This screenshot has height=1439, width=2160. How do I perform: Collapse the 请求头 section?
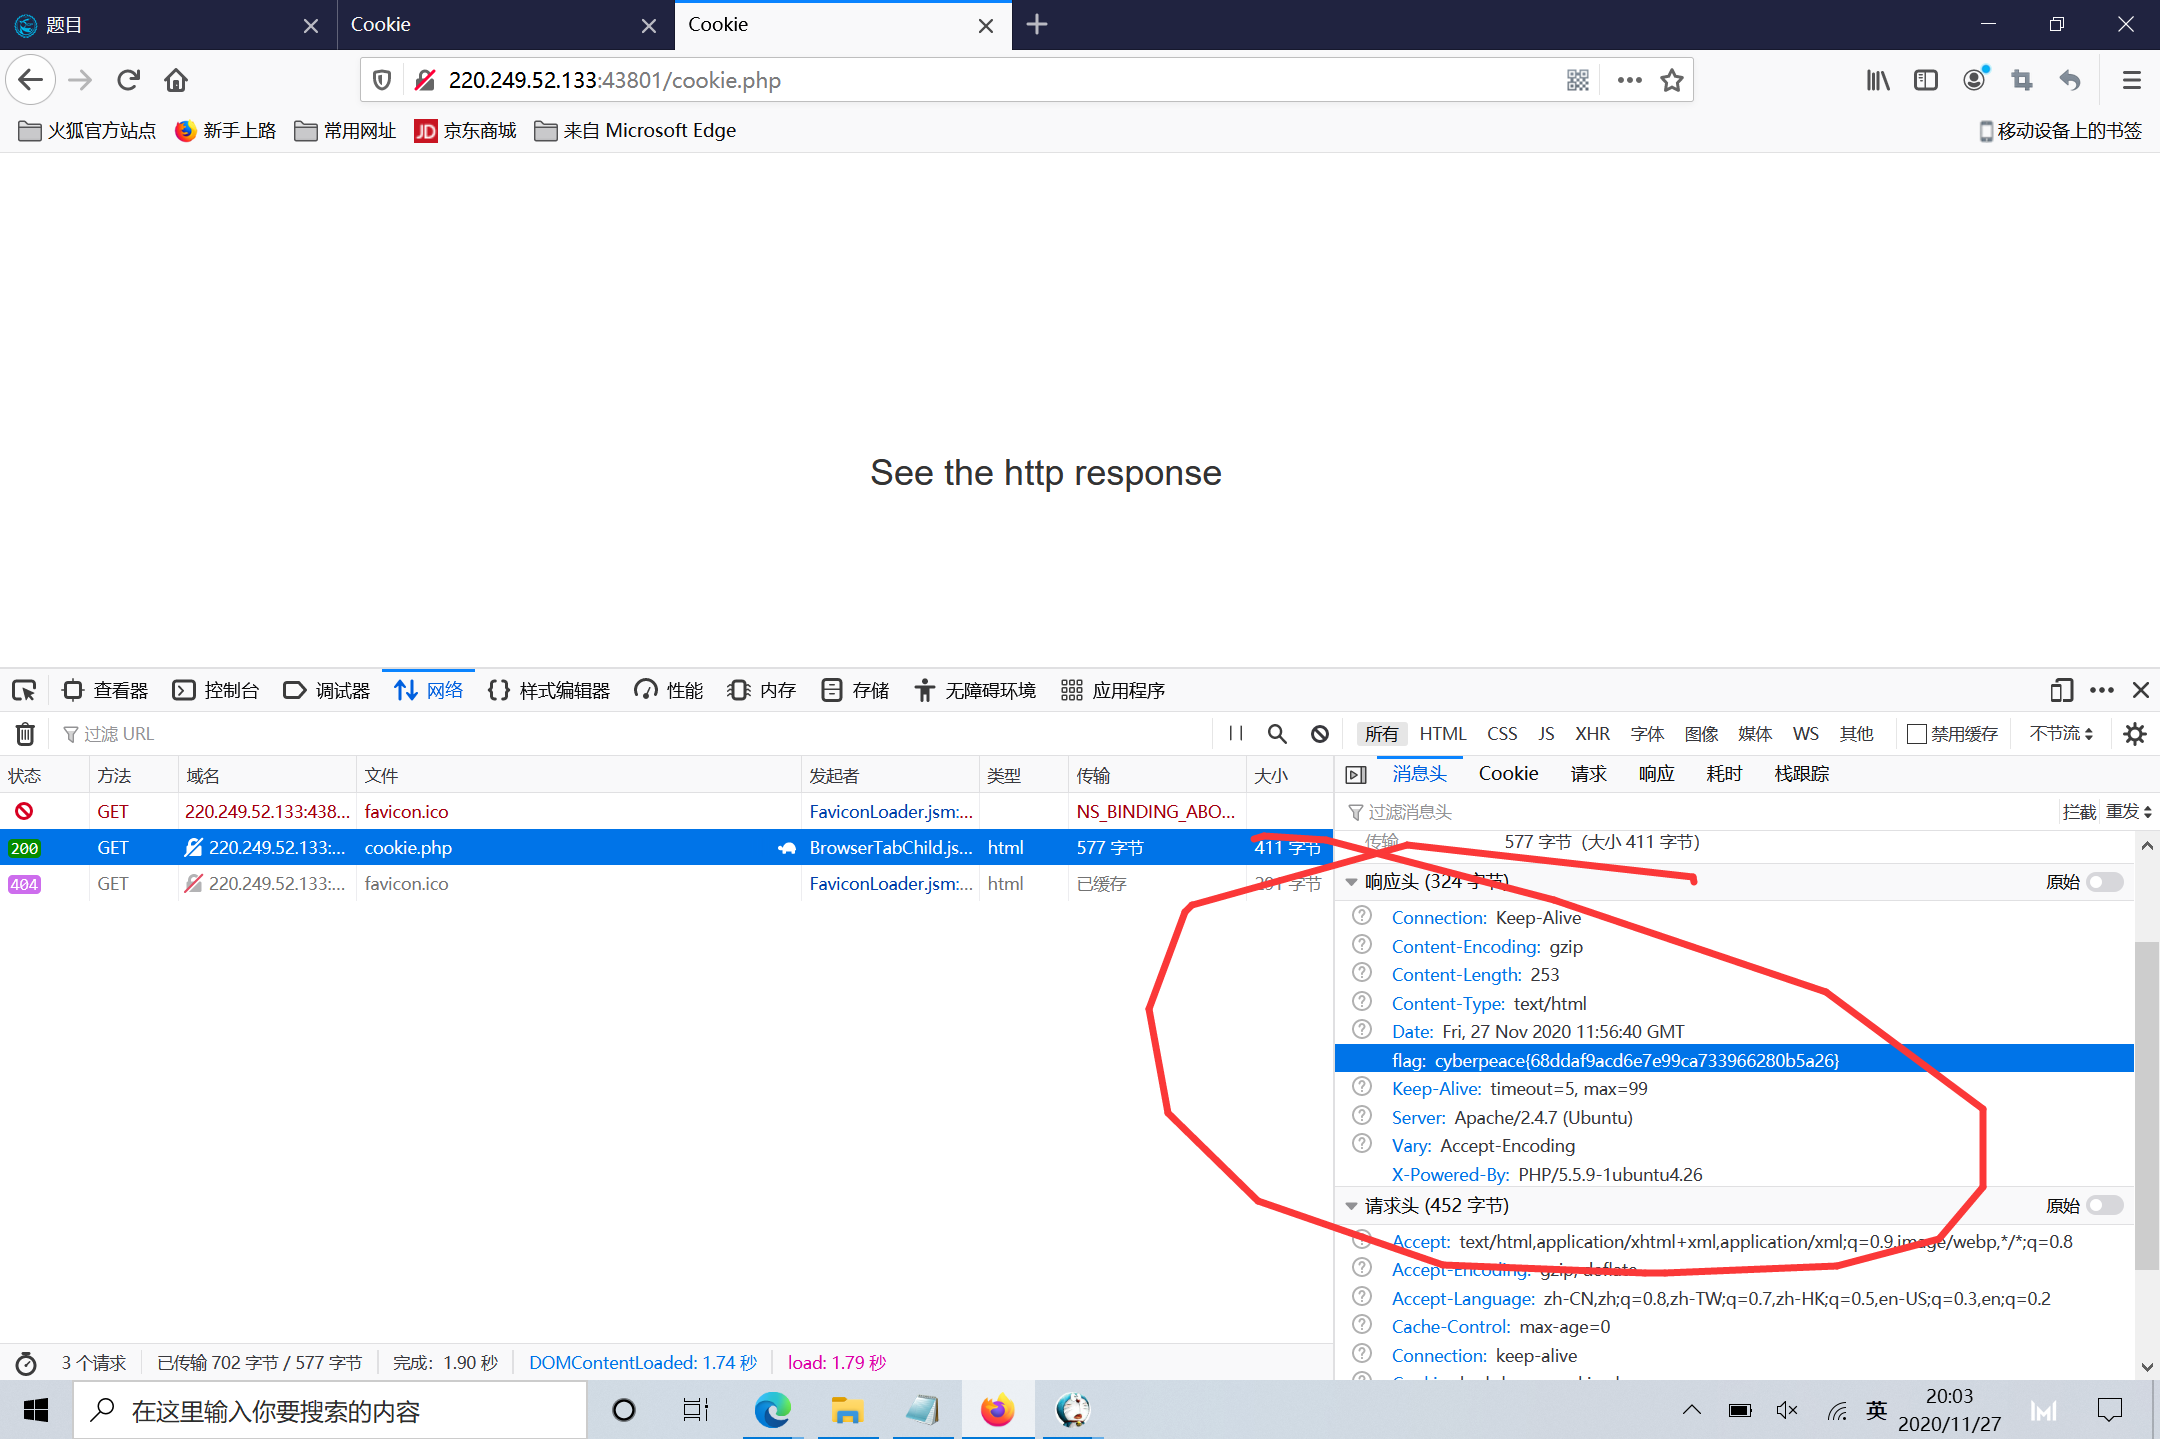[1352, 1206]
